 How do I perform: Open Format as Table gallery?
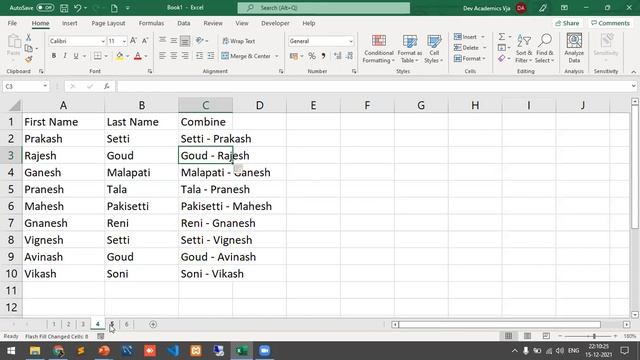pyautogui.click(x=409, y=49)
